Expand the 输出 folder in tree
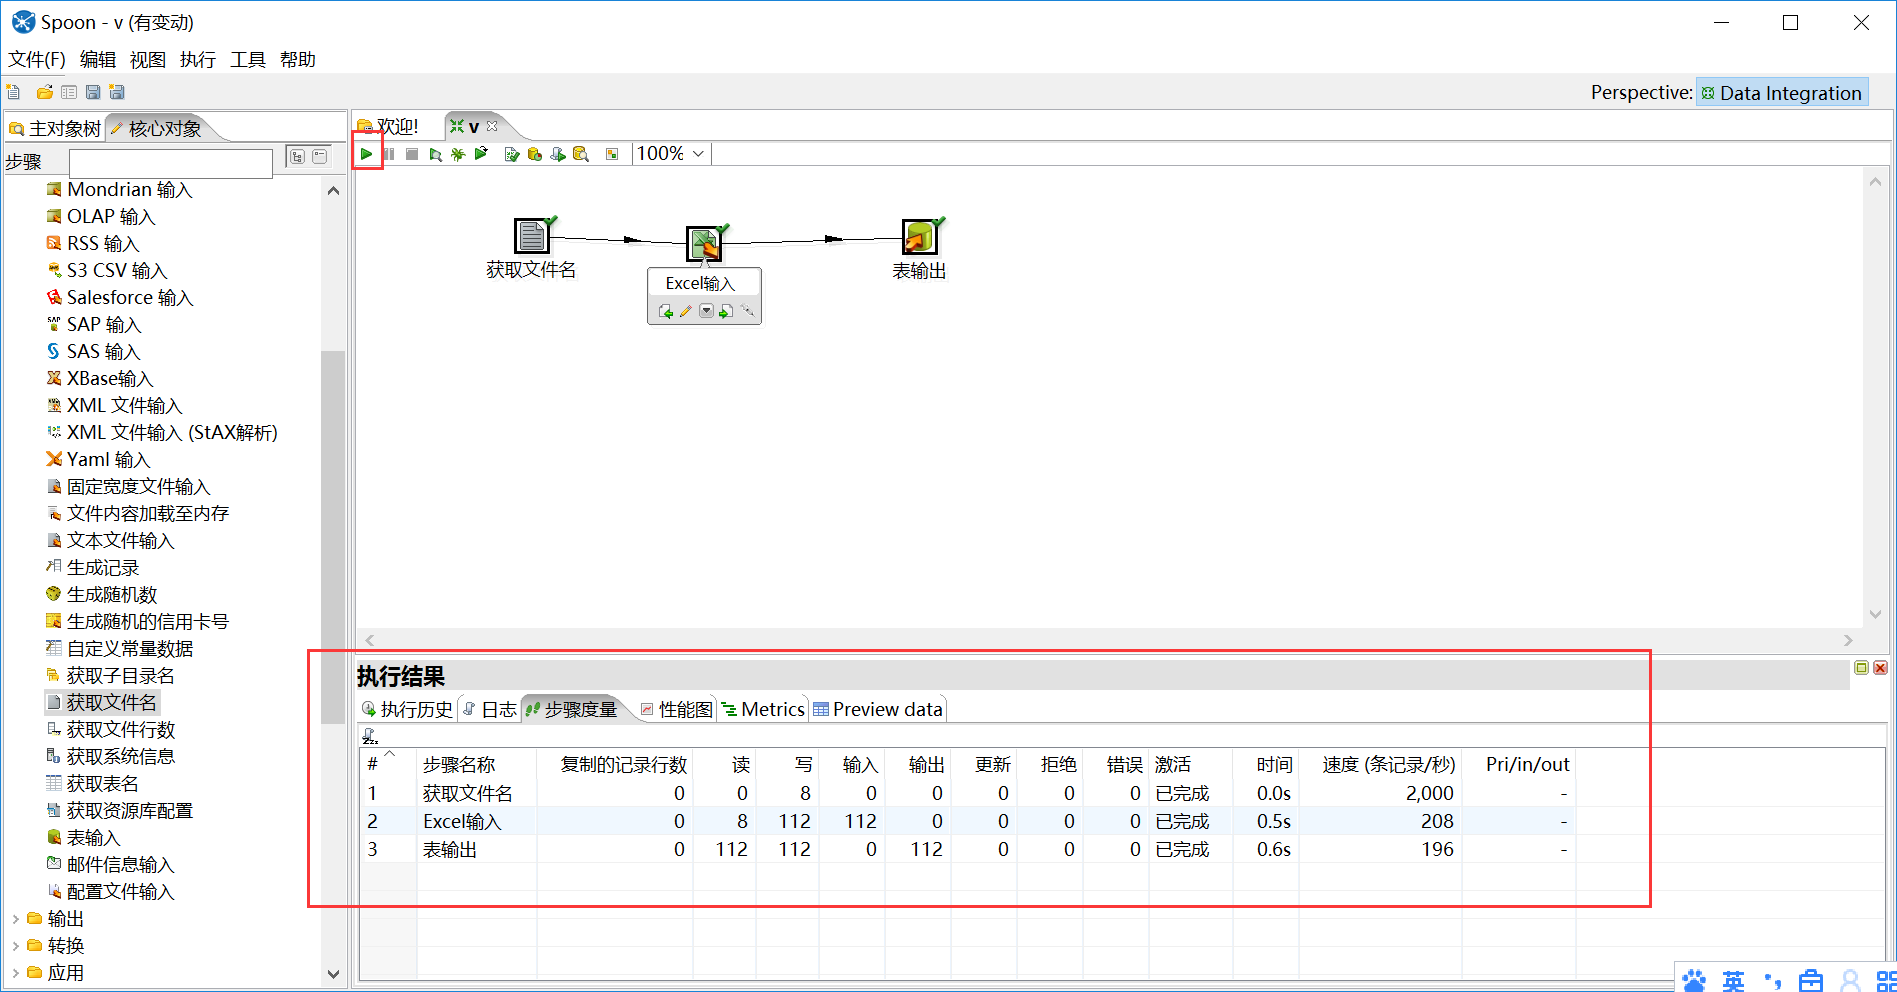The image size is (1897, 992). coord(16,918)
